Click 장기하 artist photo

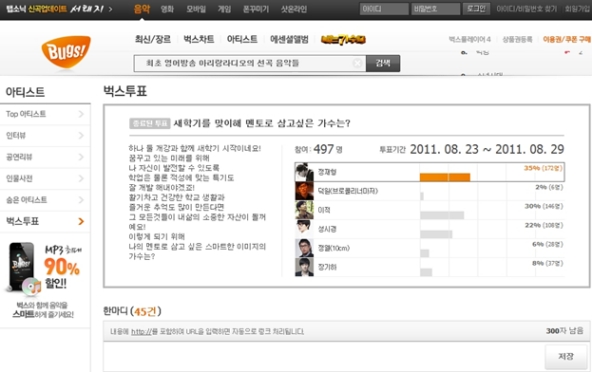click(304, 267)
